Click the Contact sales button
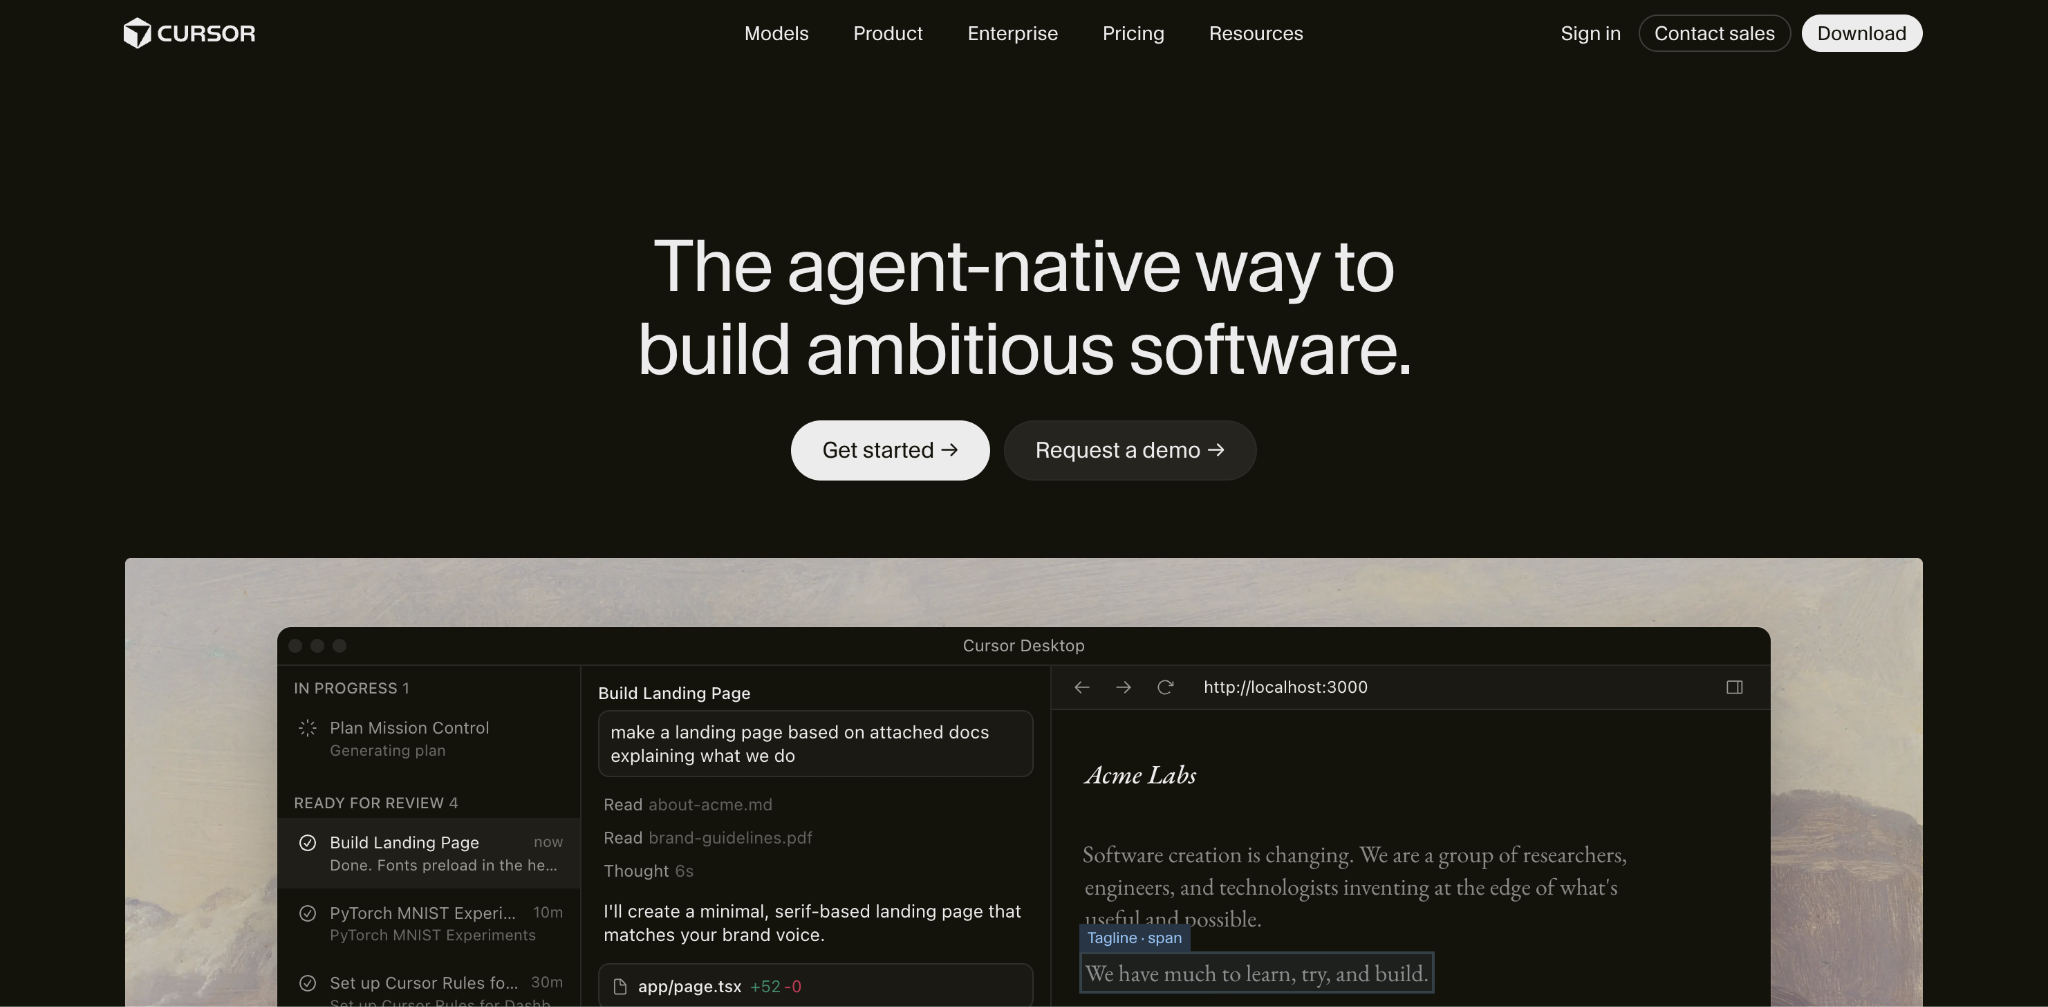The height and width of the screenshot is (1007, 2048). [x=1714, y=33]
